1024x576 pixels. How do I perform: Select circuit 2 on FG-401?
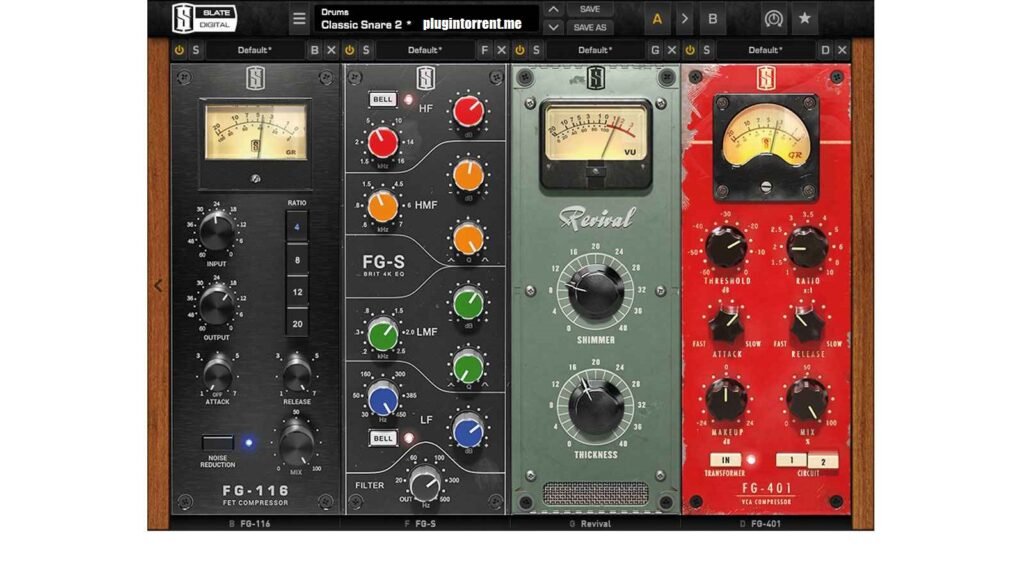[x=823, y=461]
